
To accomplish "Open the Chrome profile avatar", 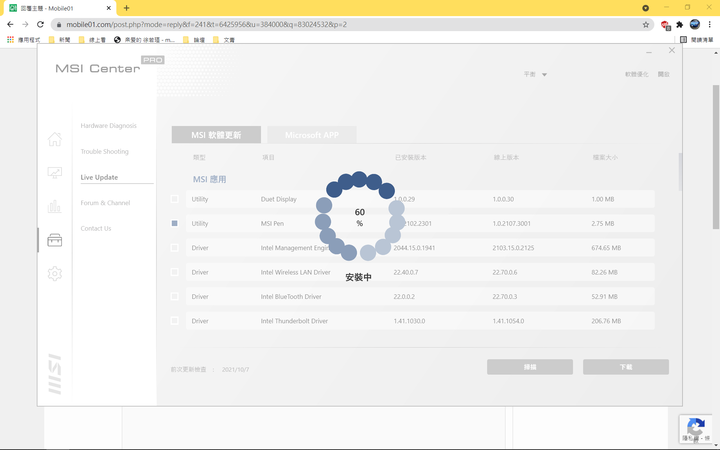I will 695,24.
